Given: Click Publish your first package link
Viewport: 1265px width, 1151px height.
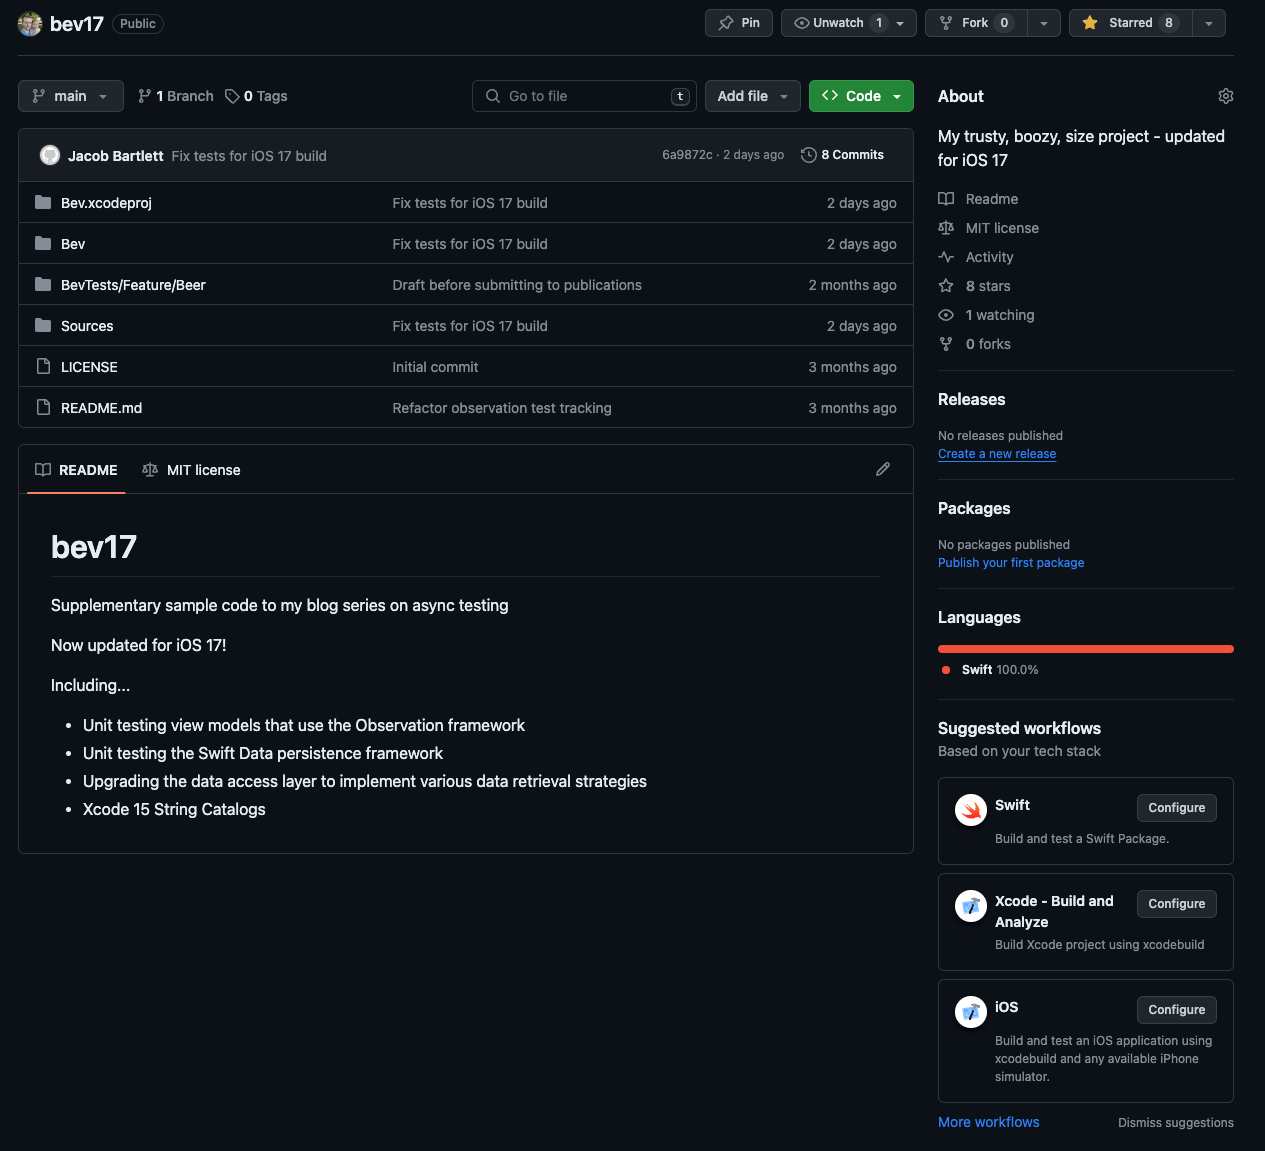Looking at the screenshot, I should pyautogui.click(x=1011, y=563).
